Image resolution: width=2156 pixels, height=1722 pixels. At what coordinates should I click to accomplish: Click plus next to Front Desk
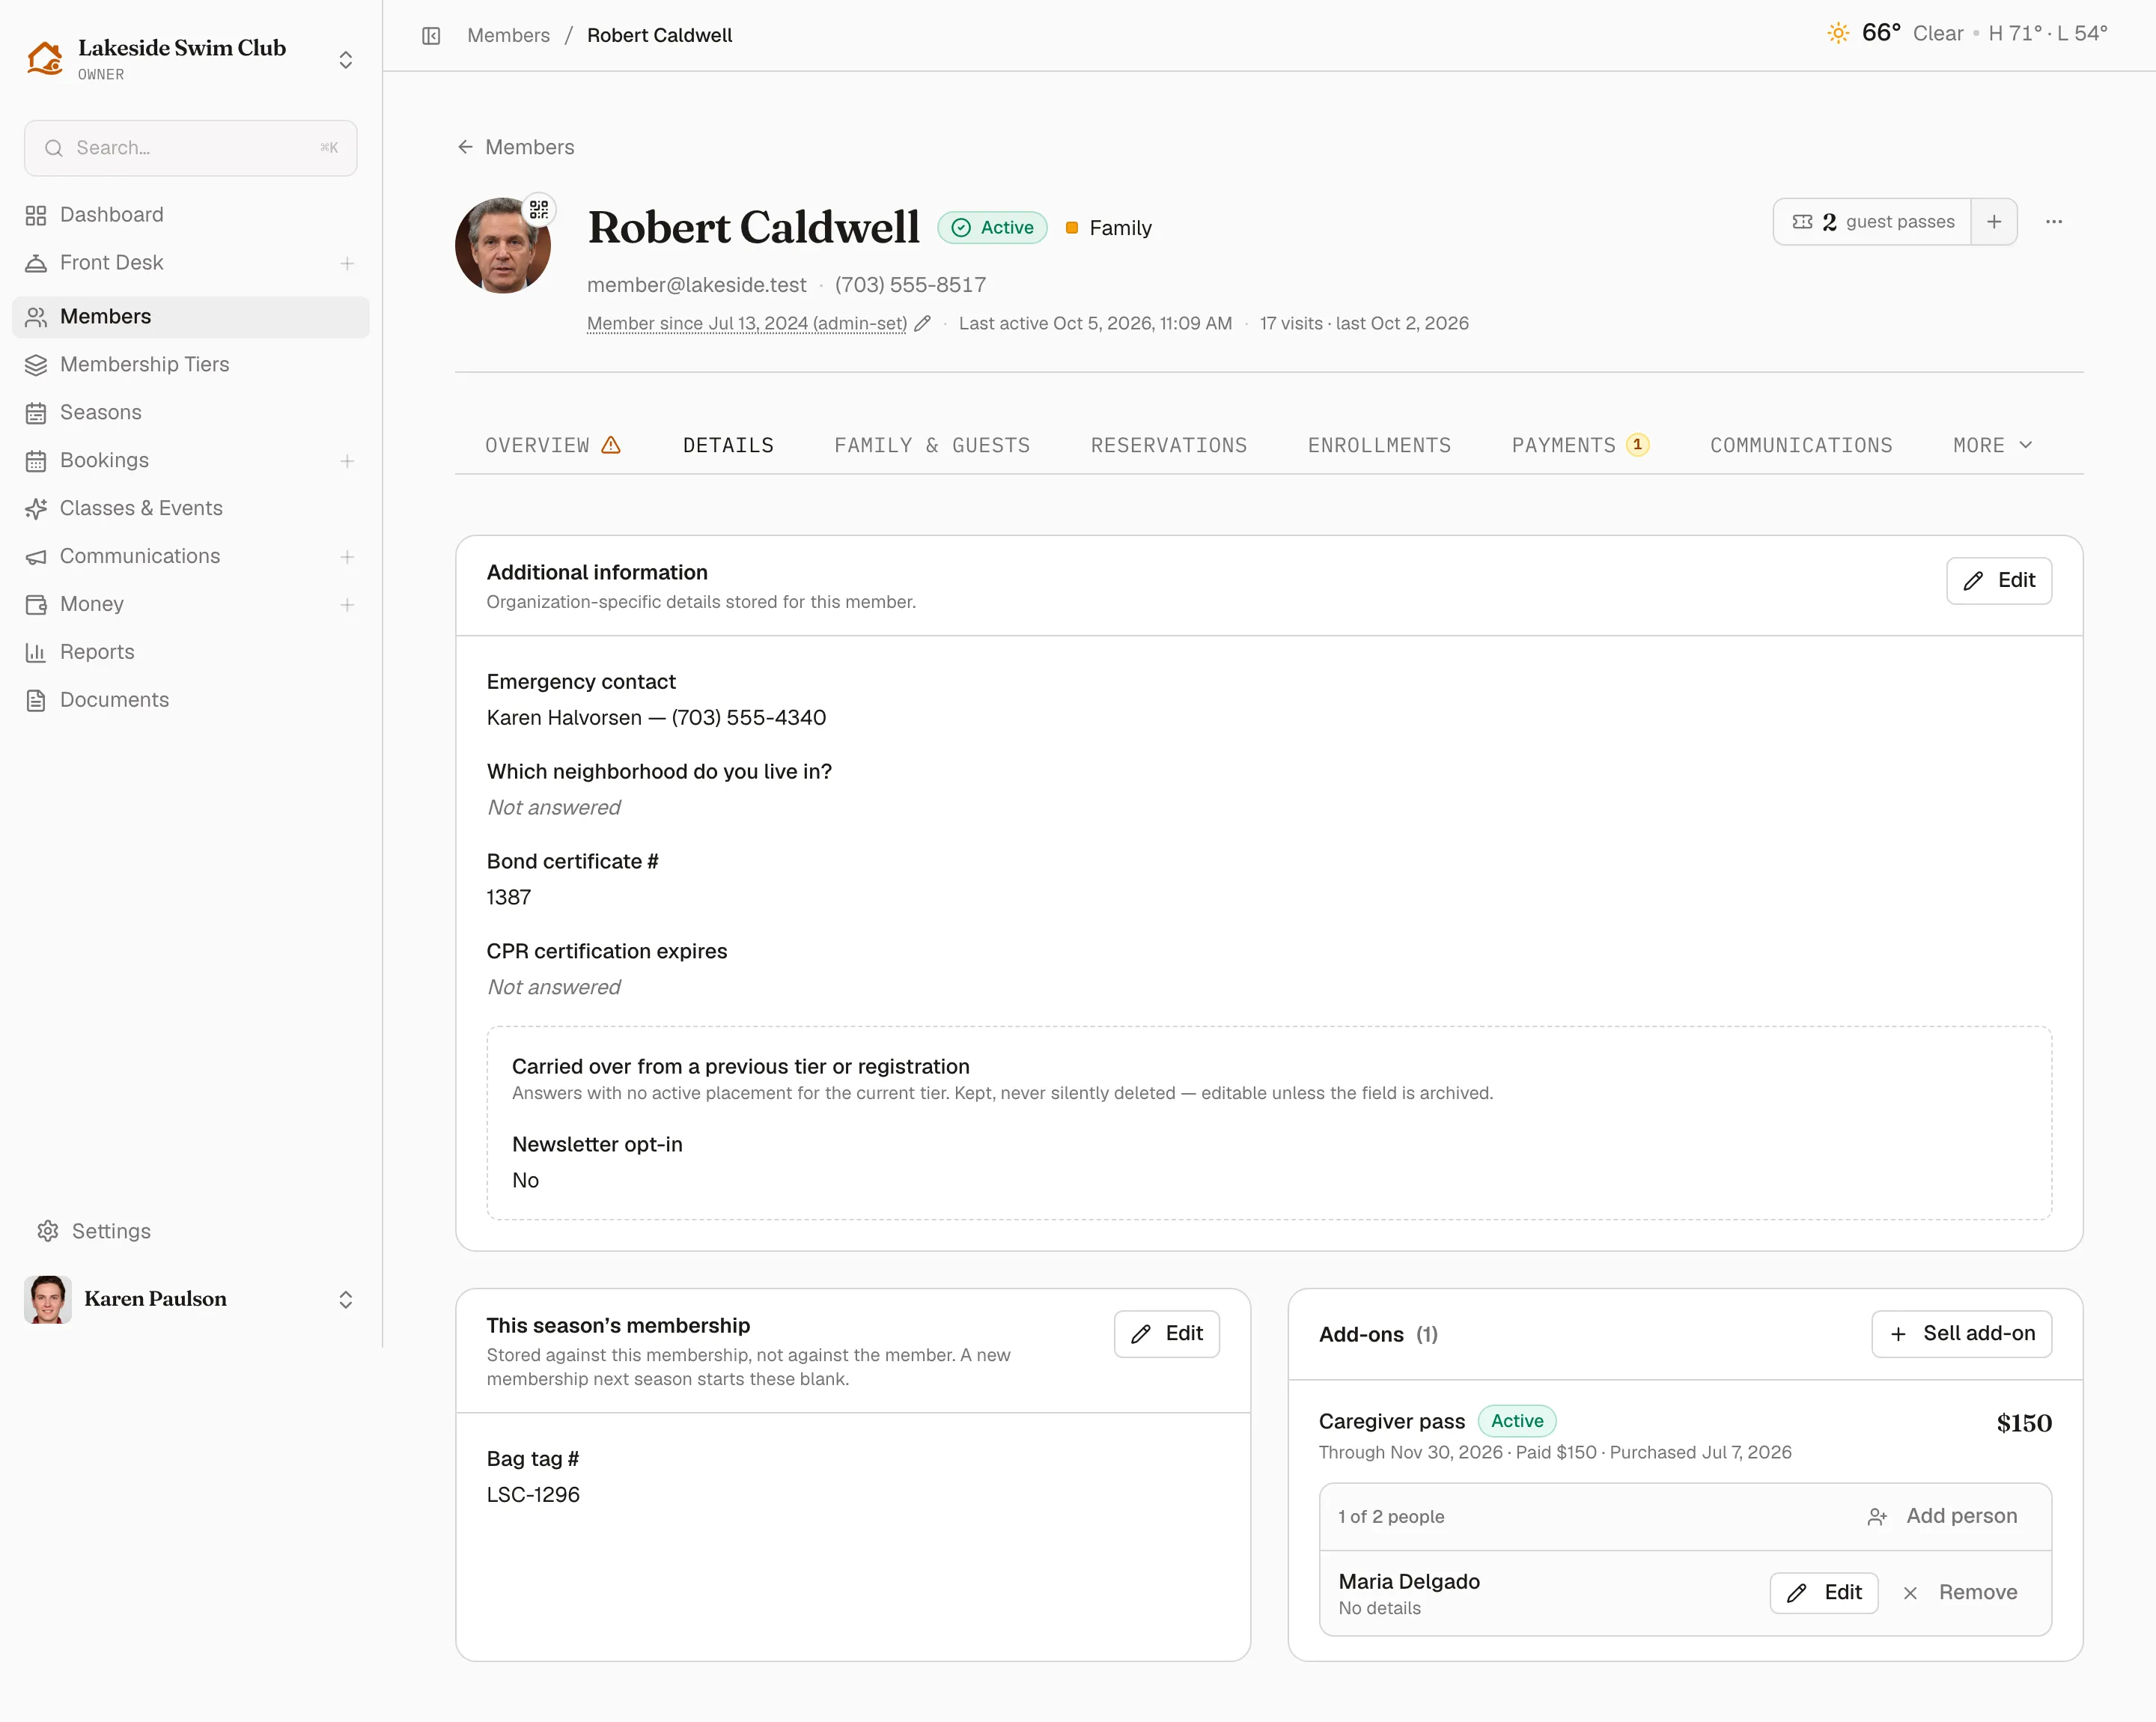coord(347,263)
